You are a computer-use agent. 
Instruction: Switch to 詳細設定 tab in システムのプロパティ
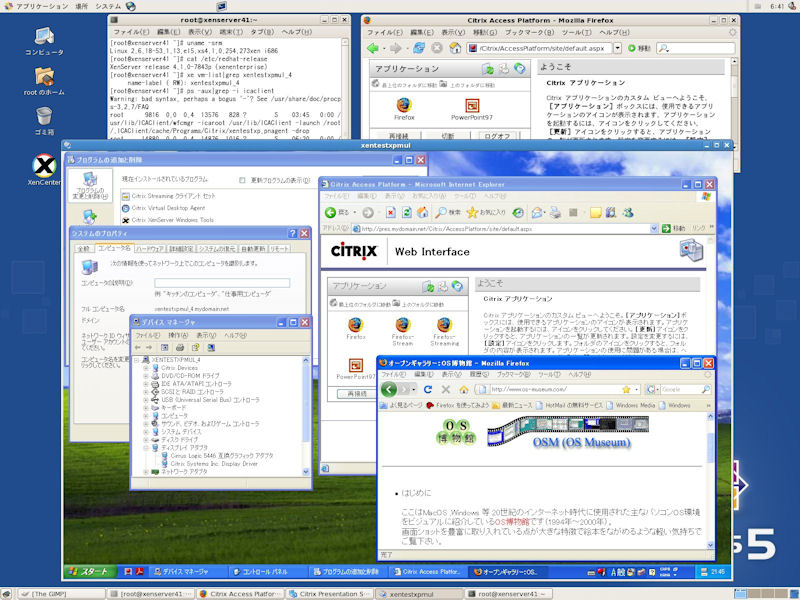click(x=181, y=248)
